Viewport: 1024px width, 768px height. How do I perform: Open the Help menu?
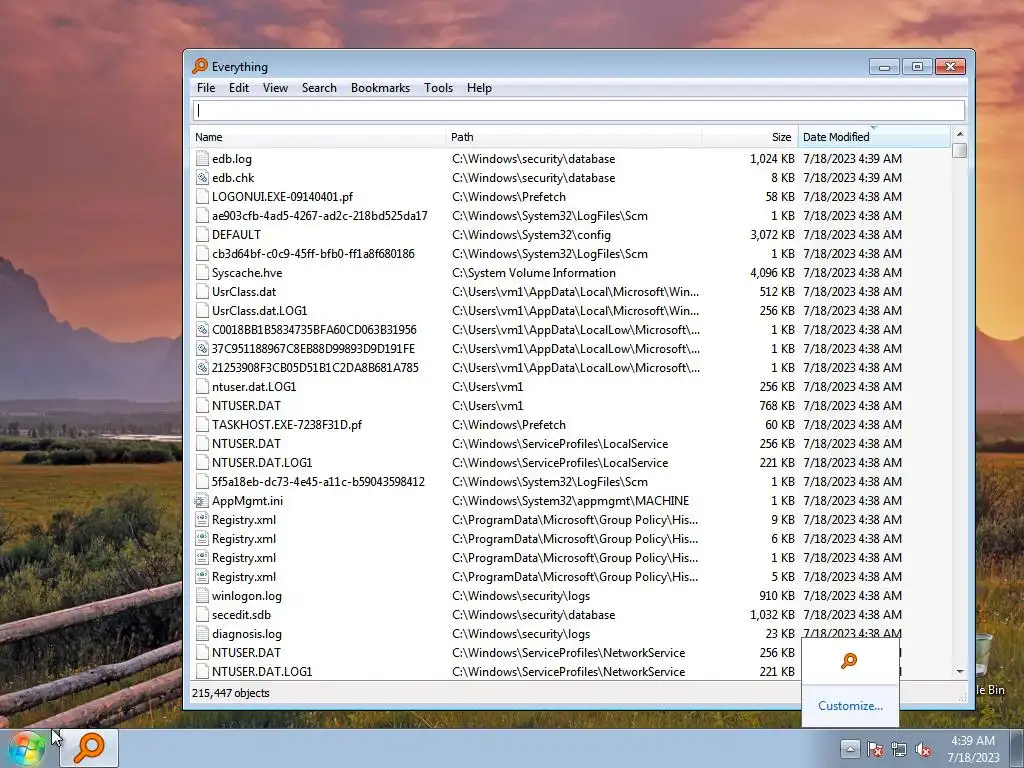coord(479,88)
